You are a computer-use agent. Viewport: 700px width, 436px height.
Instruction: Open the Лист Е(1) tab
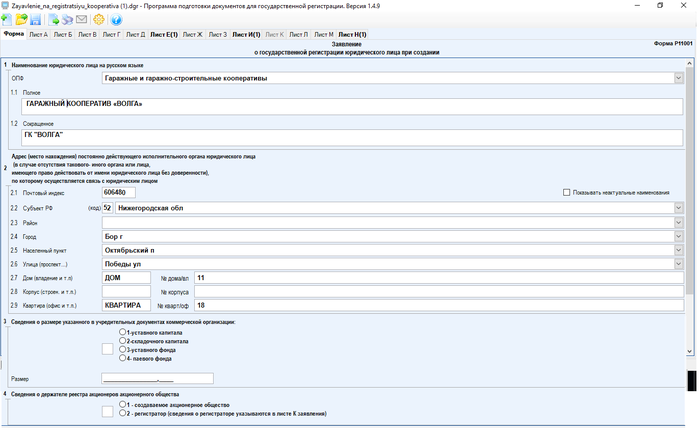tap(163, 34)
